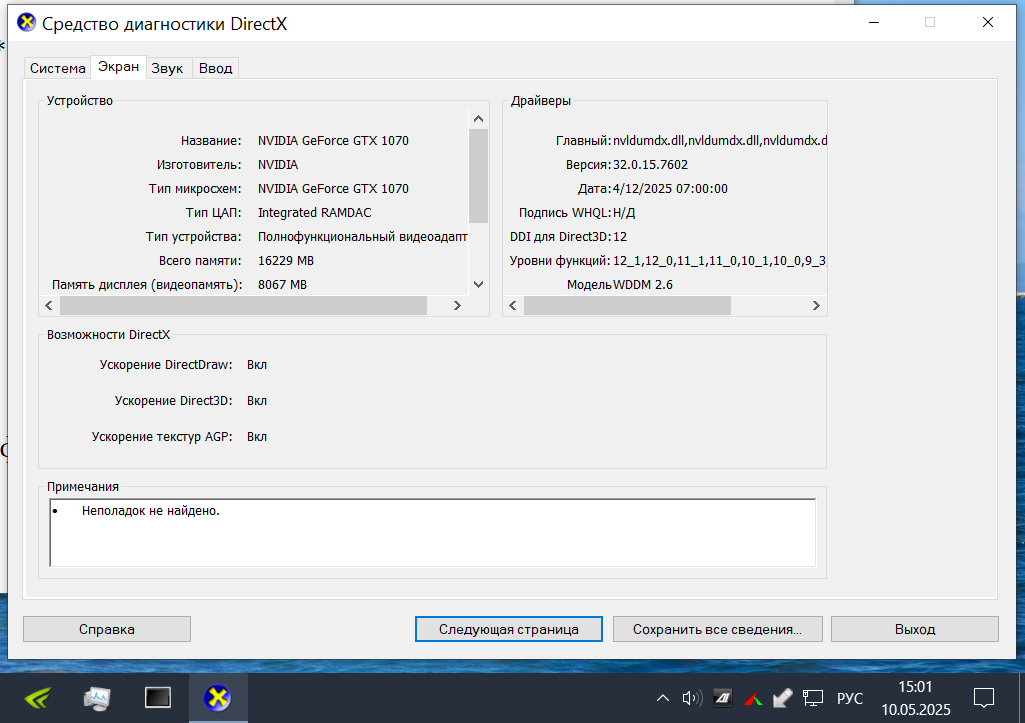Open the system monitor taskbar app
Viewport: 1025px width, 723px height.
pyautogui.click(x=97, y=698)
